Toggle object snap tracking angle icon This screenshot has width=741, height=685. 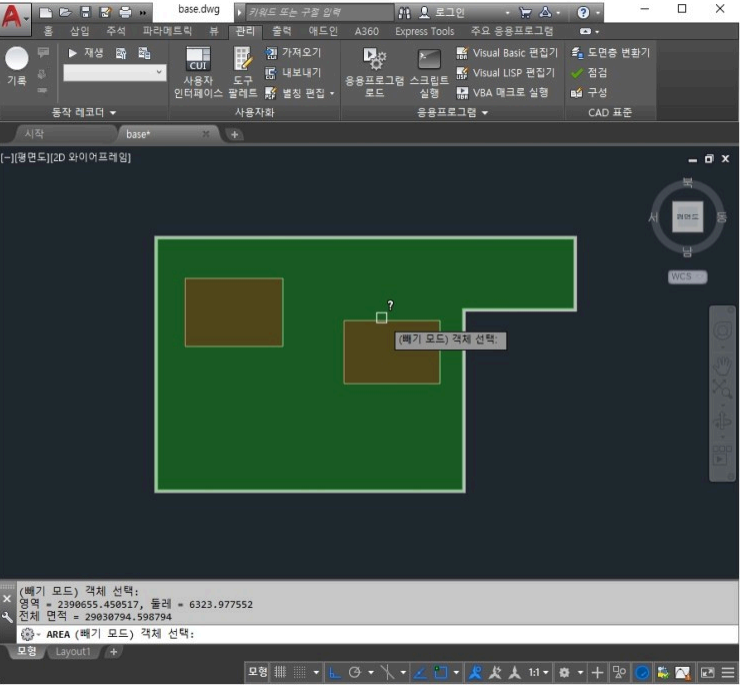(x=420, y=672)
